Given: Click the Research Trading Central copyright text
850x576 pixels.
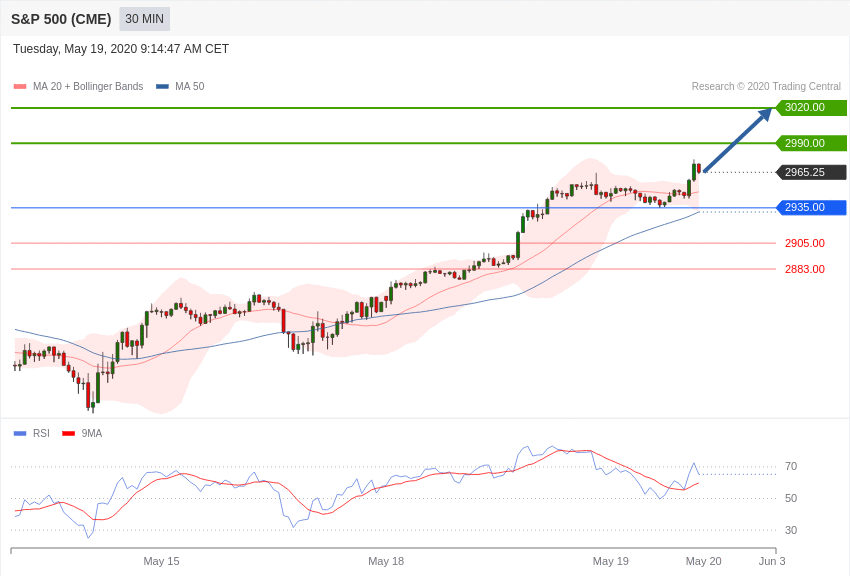Looking at the screenshot, I should [x=766, y=87].
